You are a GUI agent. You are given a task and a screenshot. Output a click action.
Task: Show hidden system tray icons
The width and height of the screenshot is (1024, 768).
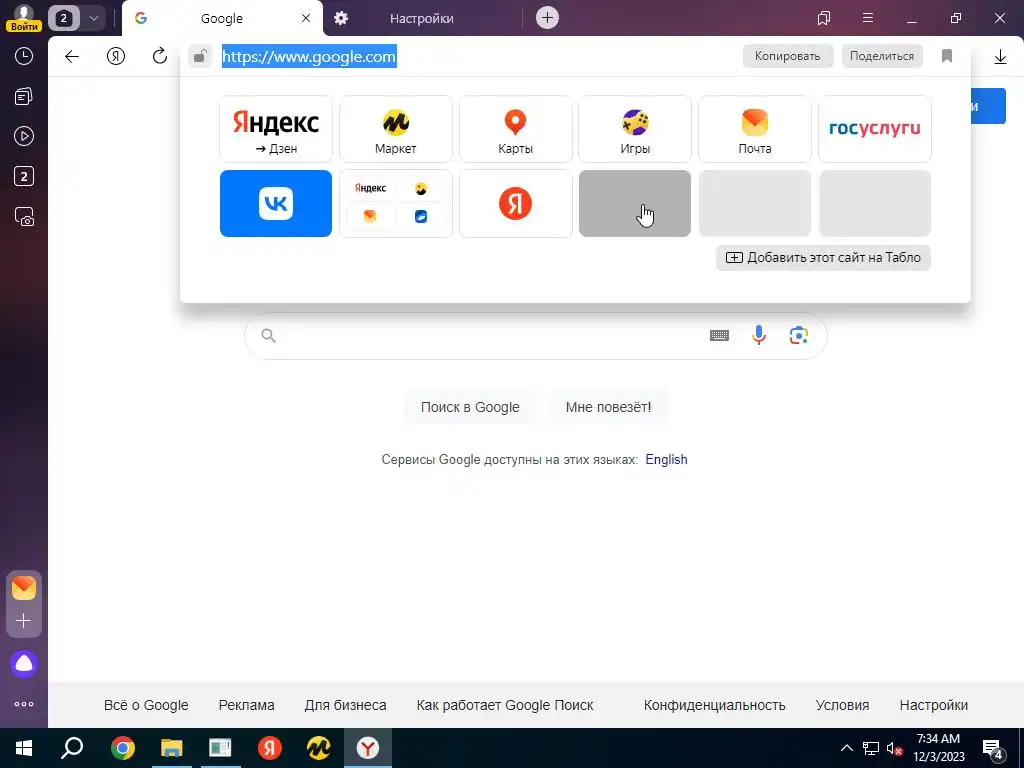point(846,748)
